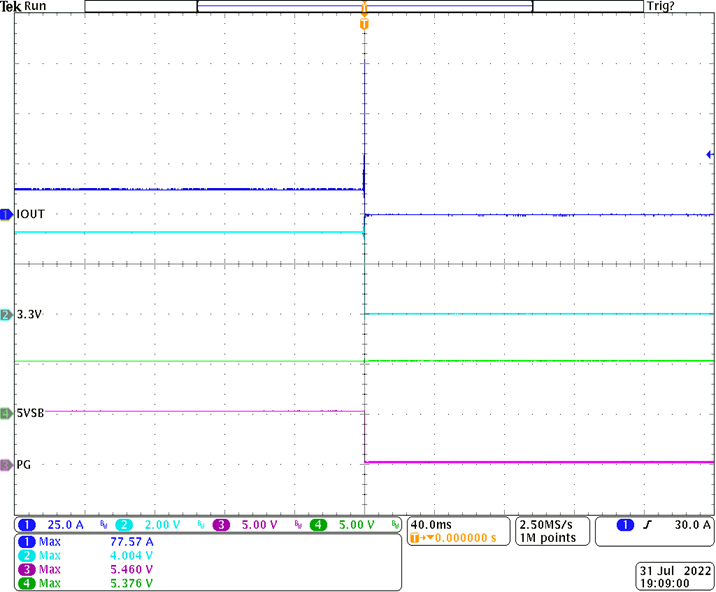Screen dimensions: 716x592
Task: Click the channel 1 IOUT ground marker
Action: pos(6,214)
